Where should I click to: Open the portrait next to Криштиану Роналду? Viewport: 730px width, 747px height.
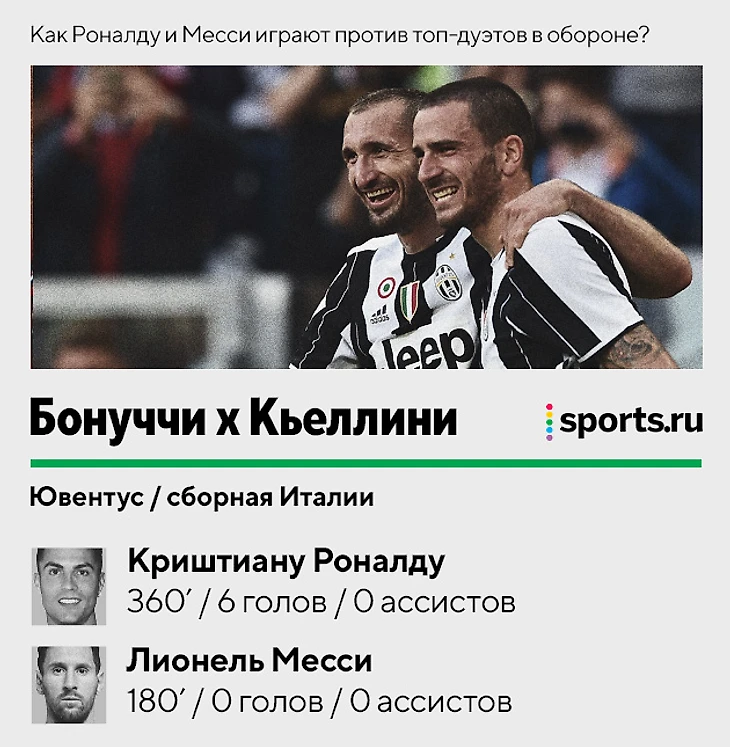coord(69,586)
